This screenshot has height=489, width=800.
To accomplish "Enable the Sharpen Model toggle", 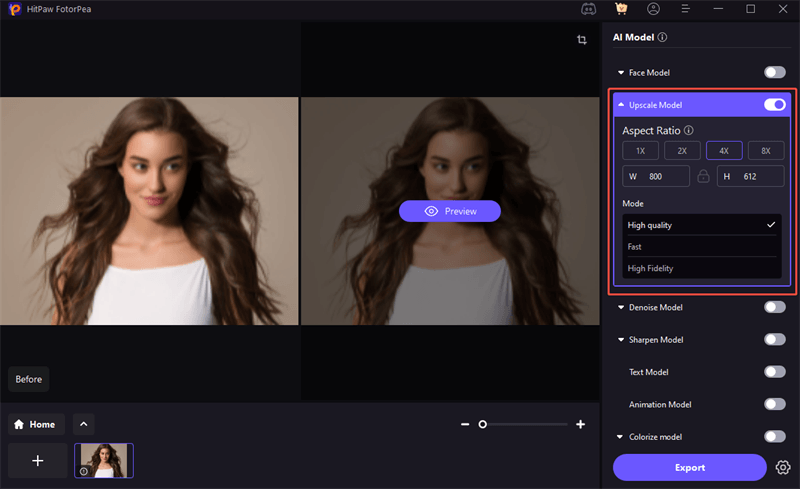I will tap(774, 339).
